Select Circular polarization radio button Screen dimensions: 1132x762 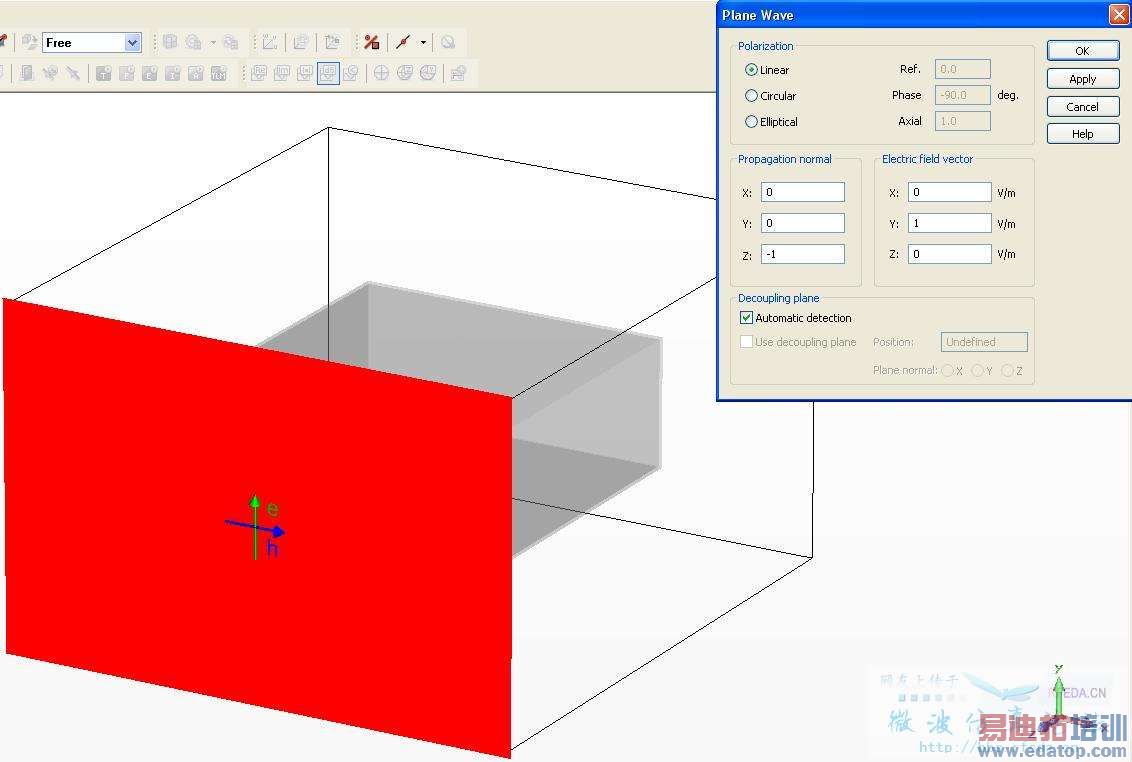click(x=752, y=95)
